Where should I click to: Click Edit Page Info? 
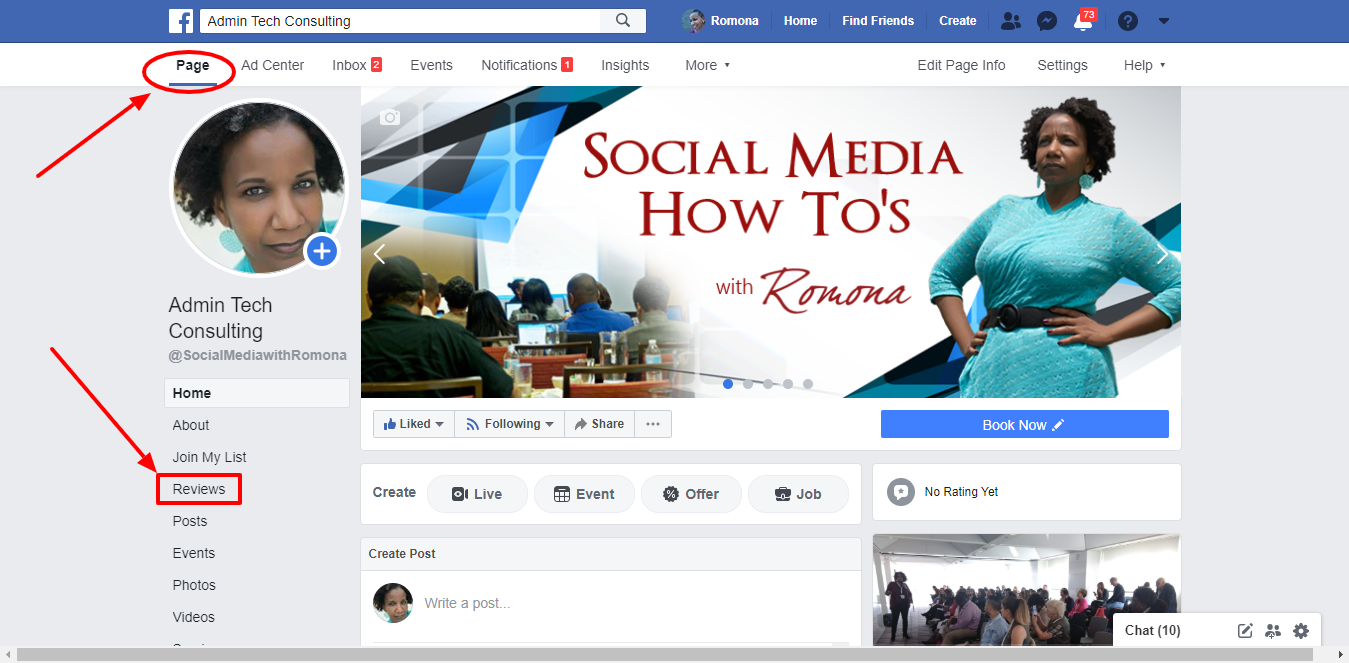[961, 65]
